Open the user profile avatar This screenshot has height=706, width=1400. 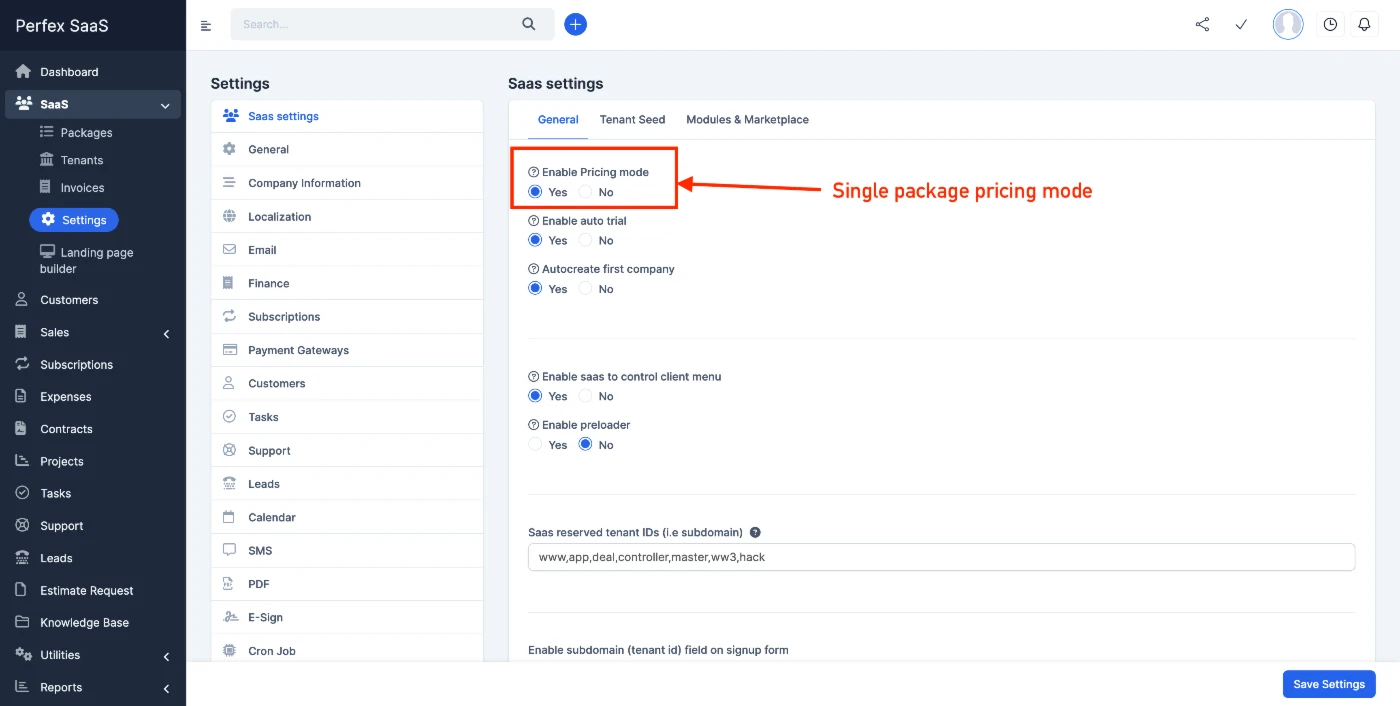(1288, 24)
